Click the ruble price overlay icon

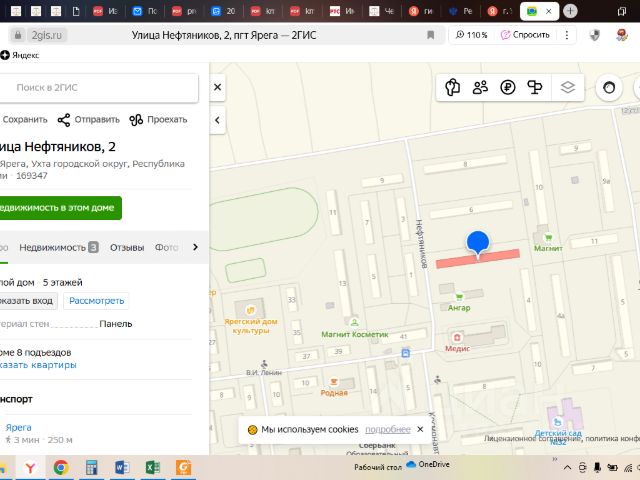coord(508,87)
